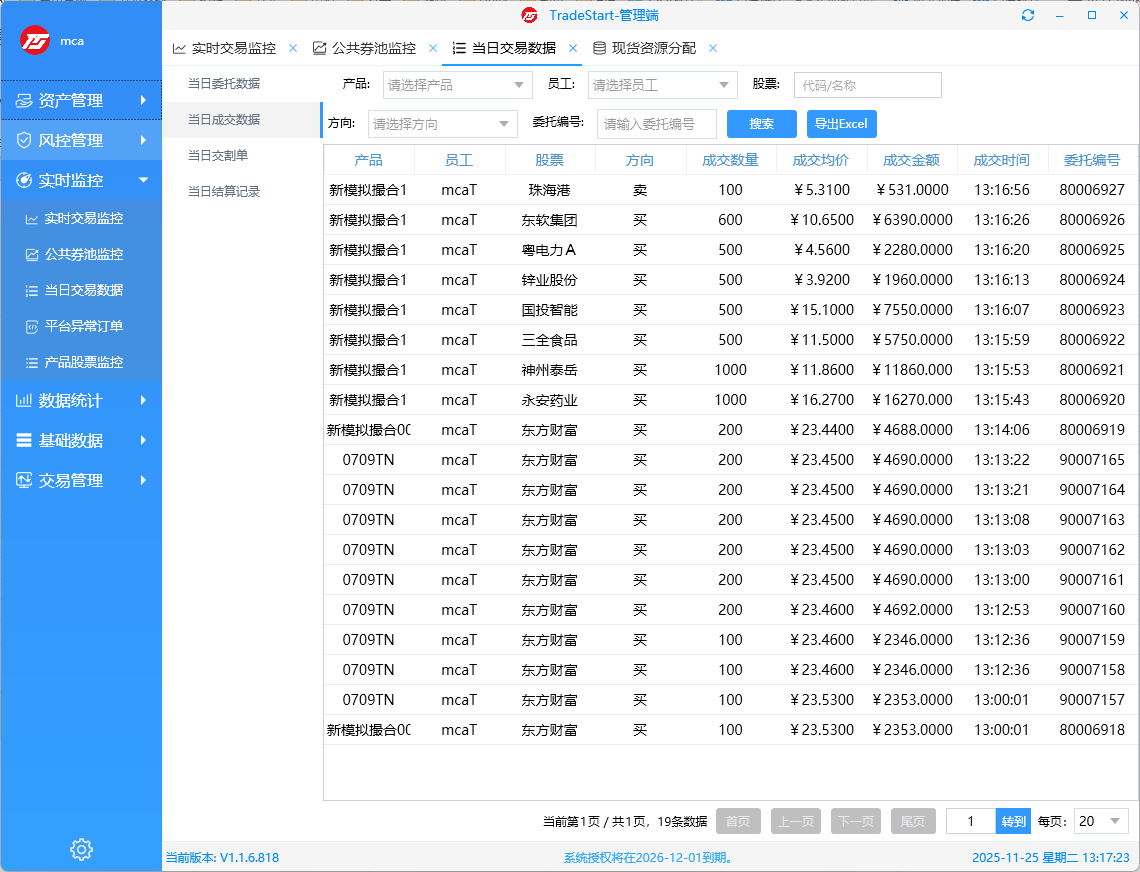This screenshot has height=872, width=1140.
Task: Click the refresh icon in the title bar
Action: [1028, 15]
